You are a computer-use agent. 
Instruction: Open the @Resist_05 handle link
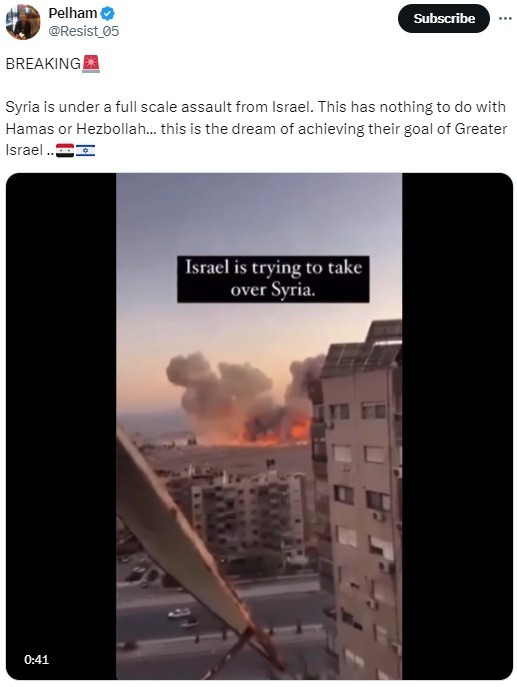point(83,31)
